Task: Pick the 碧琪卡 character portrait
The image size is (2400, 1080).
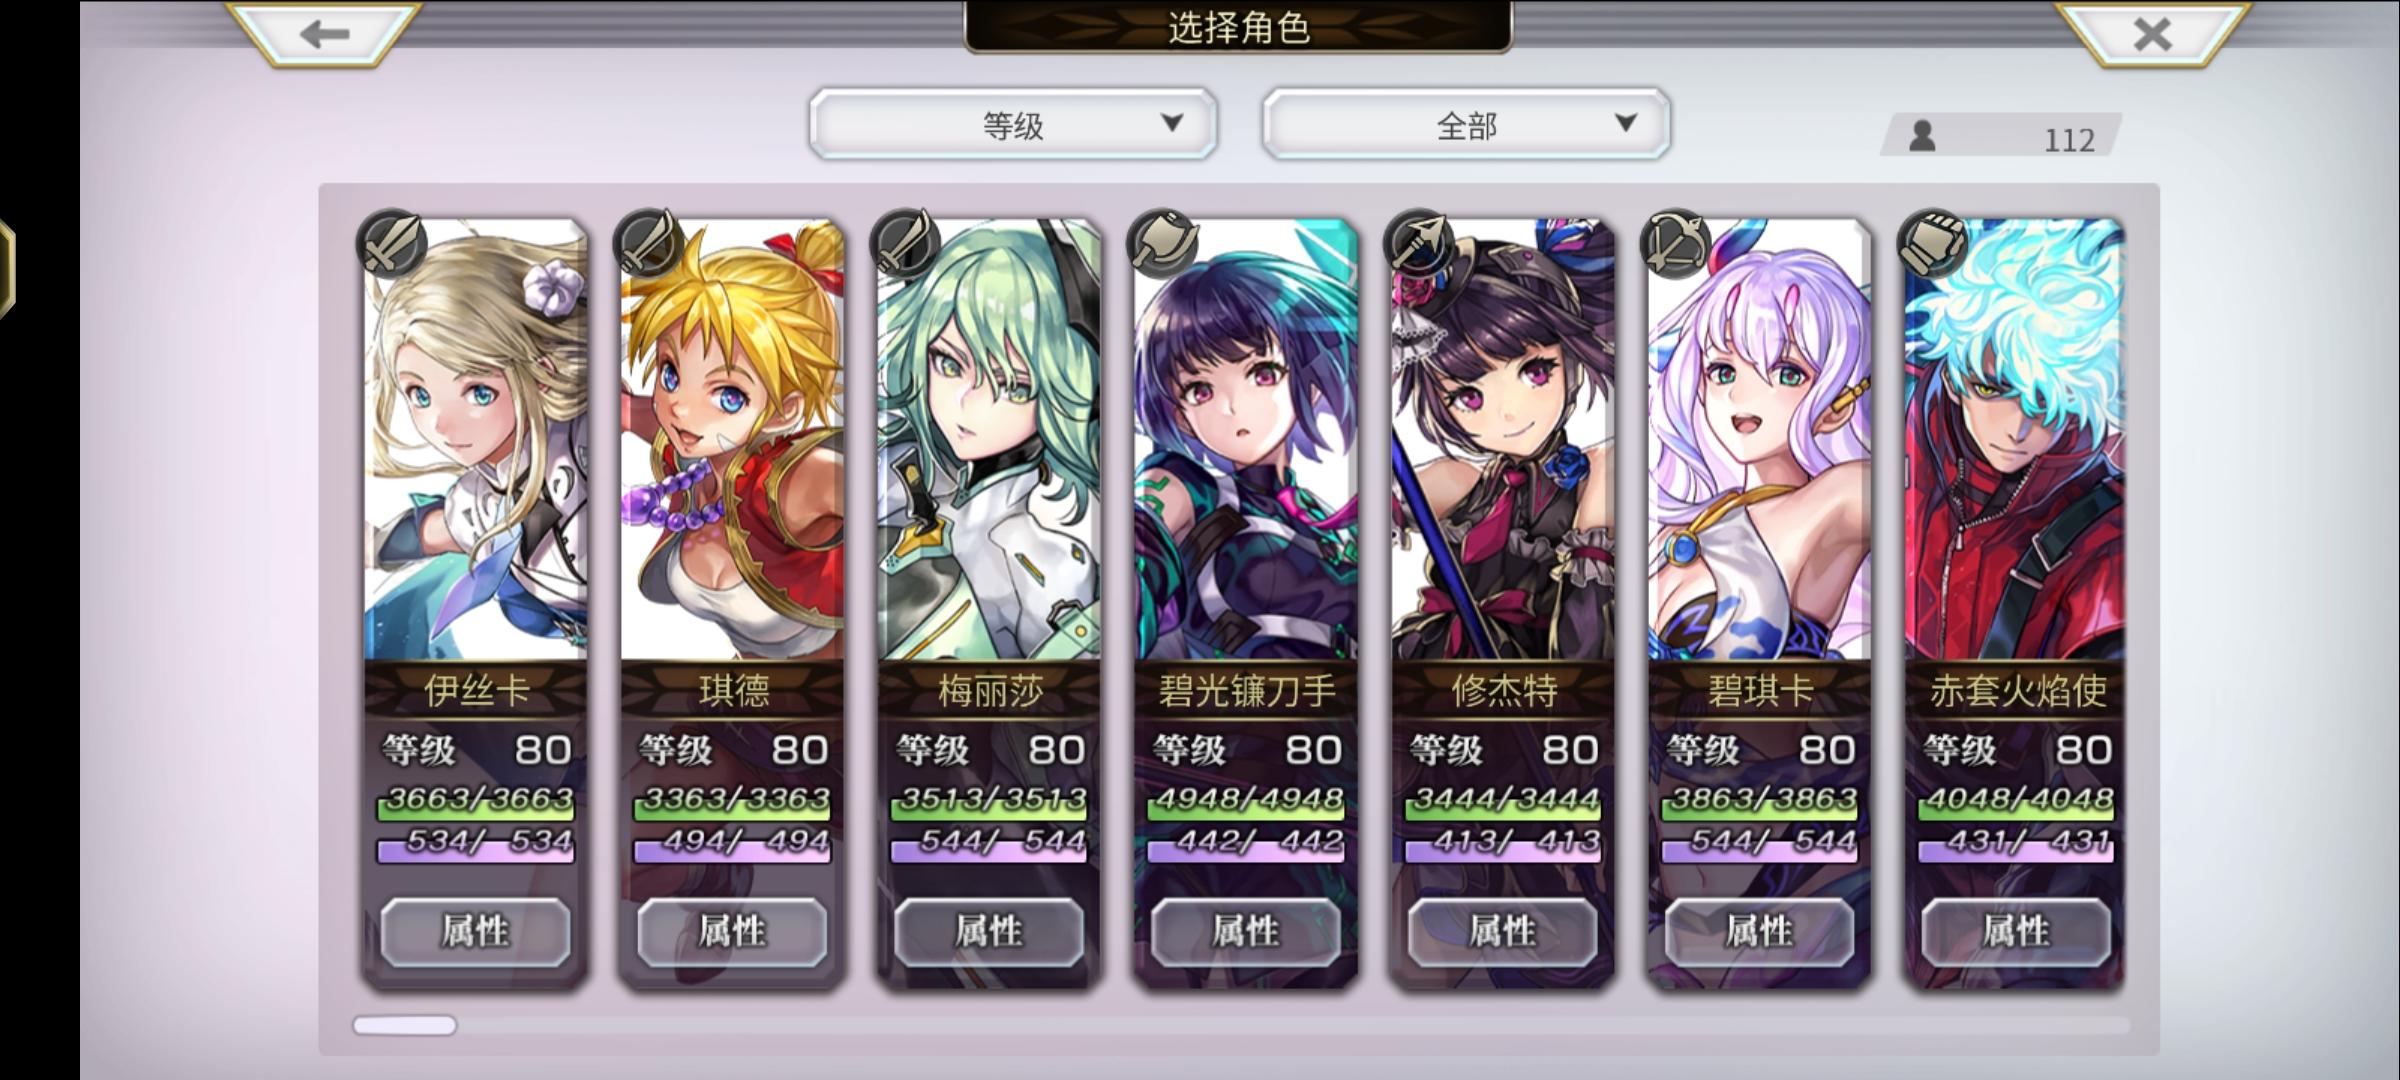Action: tap(1760, 440)
